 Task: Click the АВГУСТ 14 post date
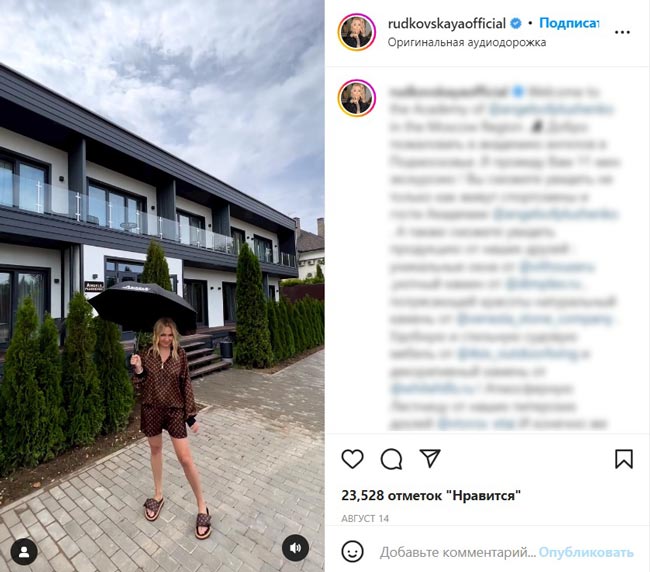coord(365,518)
